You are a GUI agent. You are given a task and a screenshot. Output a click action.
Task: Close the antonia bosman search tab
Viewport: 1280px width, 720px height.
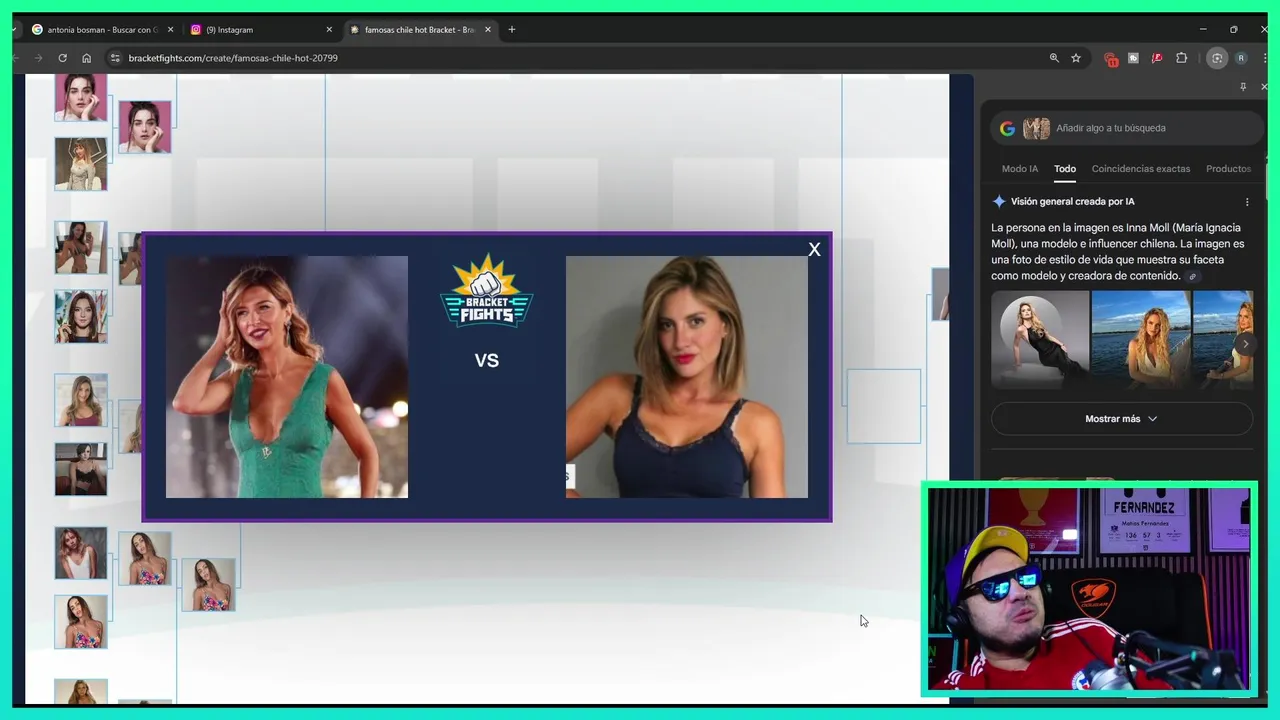click(170, 30)
